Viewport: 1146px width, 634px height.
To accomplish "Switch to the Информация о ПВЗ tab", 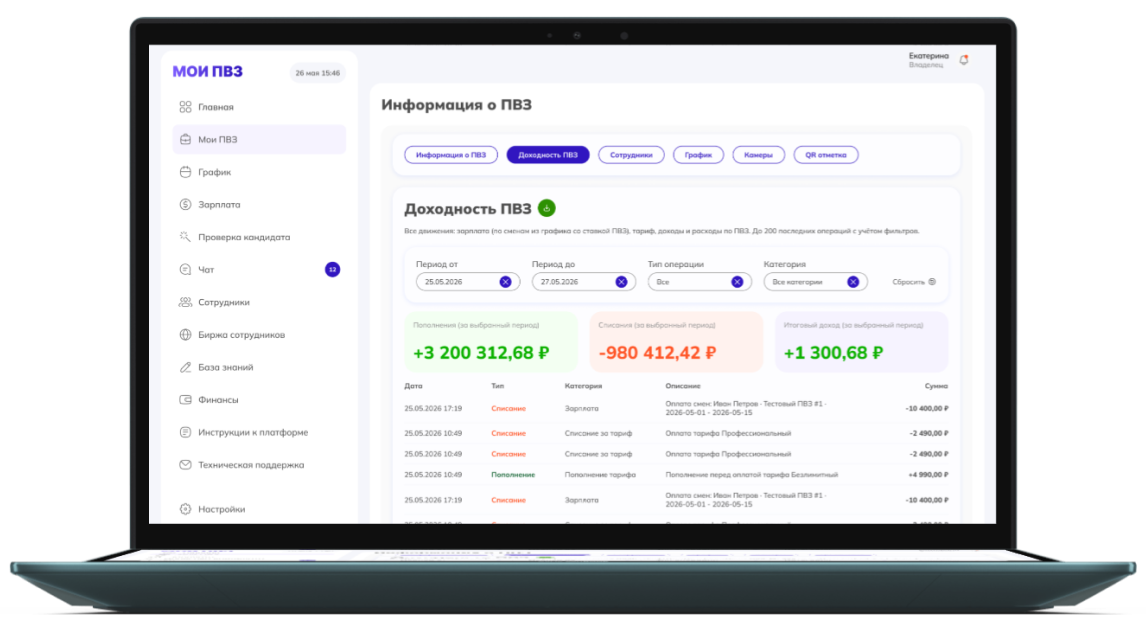I will coord(451,155).
